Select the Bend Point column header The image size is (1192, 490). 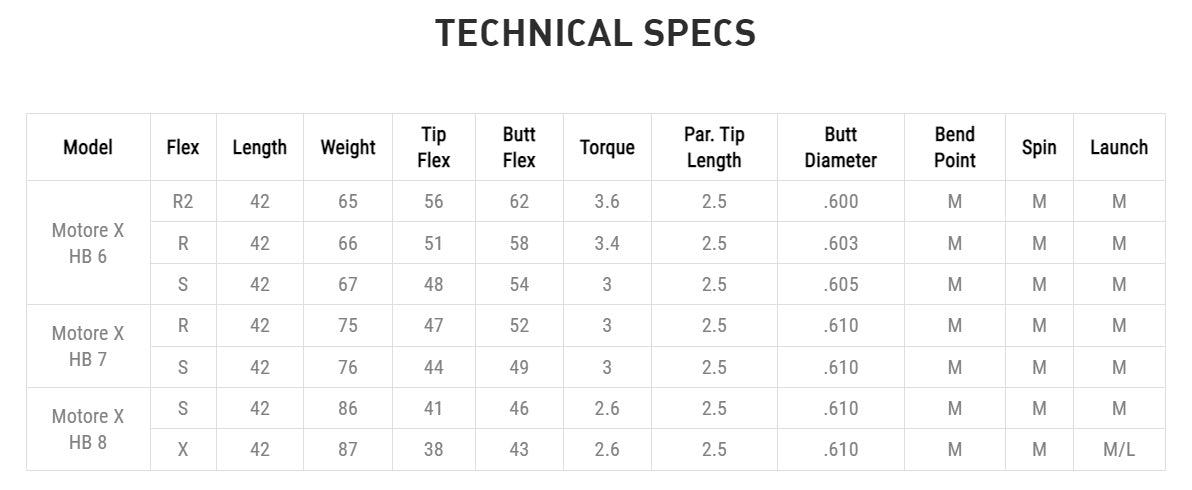[954, 147]
